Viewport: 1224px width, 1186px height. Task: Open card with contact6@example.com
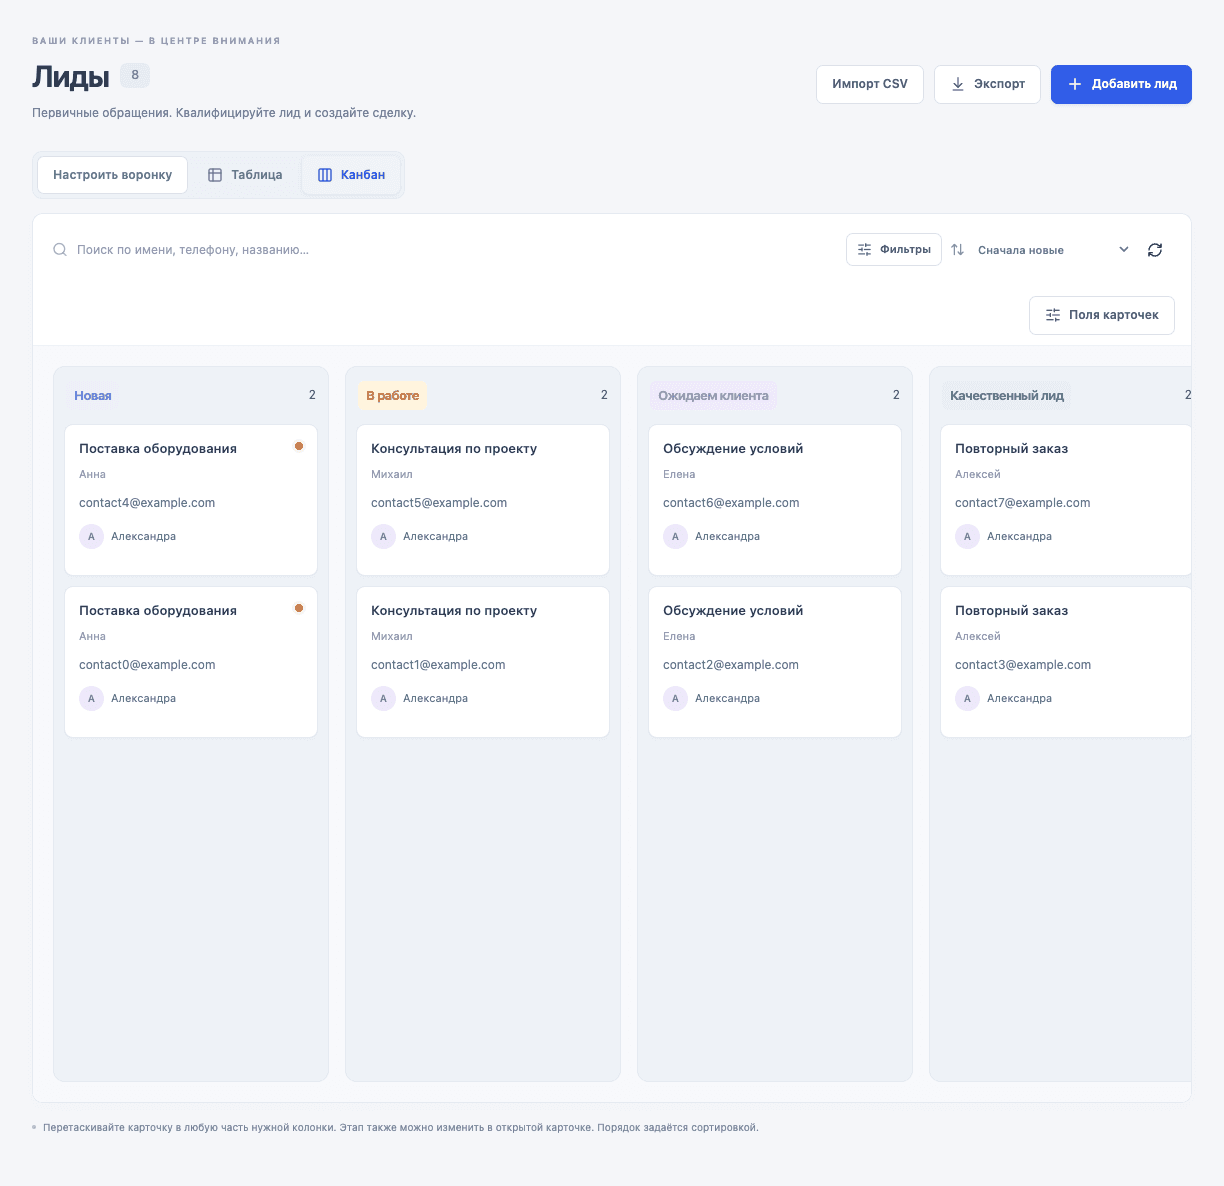click(x=775, y=500)
